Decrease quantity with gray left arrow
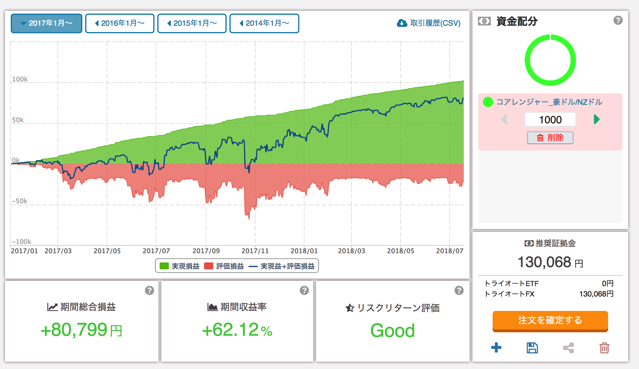This screenshot has width=639, height=369. coord(504,119)
